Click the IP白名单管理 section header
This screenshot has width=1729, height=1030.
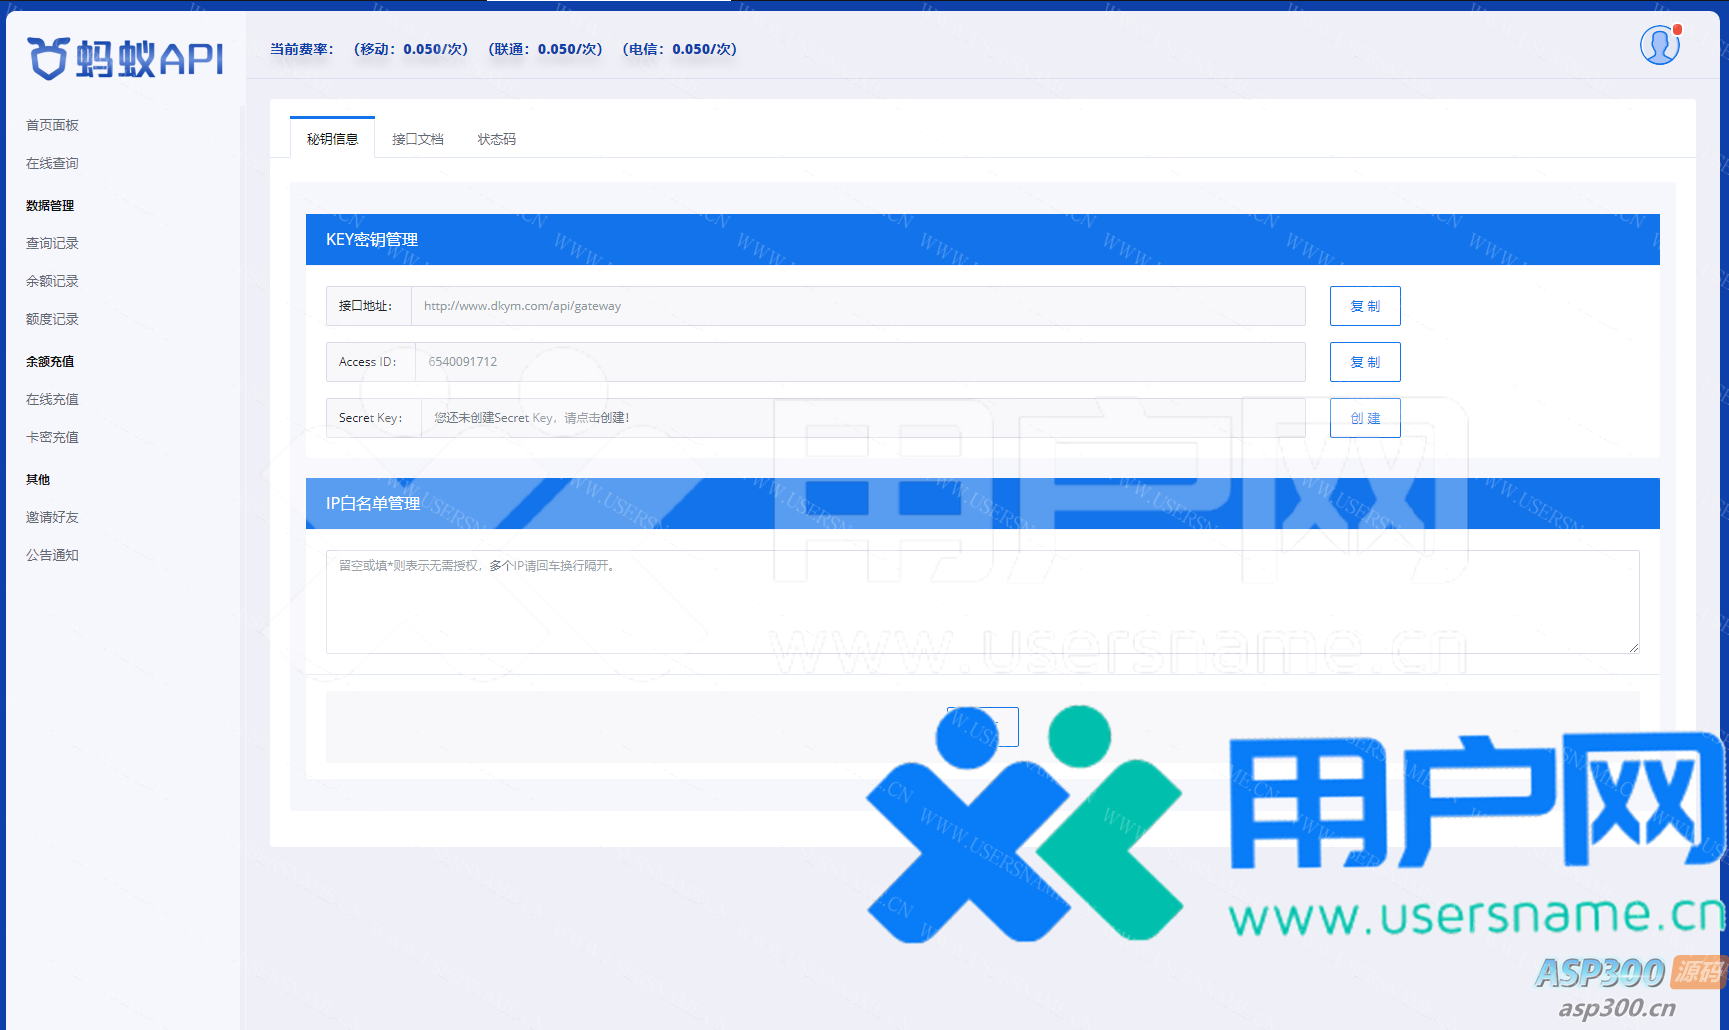tap(983, 503)
